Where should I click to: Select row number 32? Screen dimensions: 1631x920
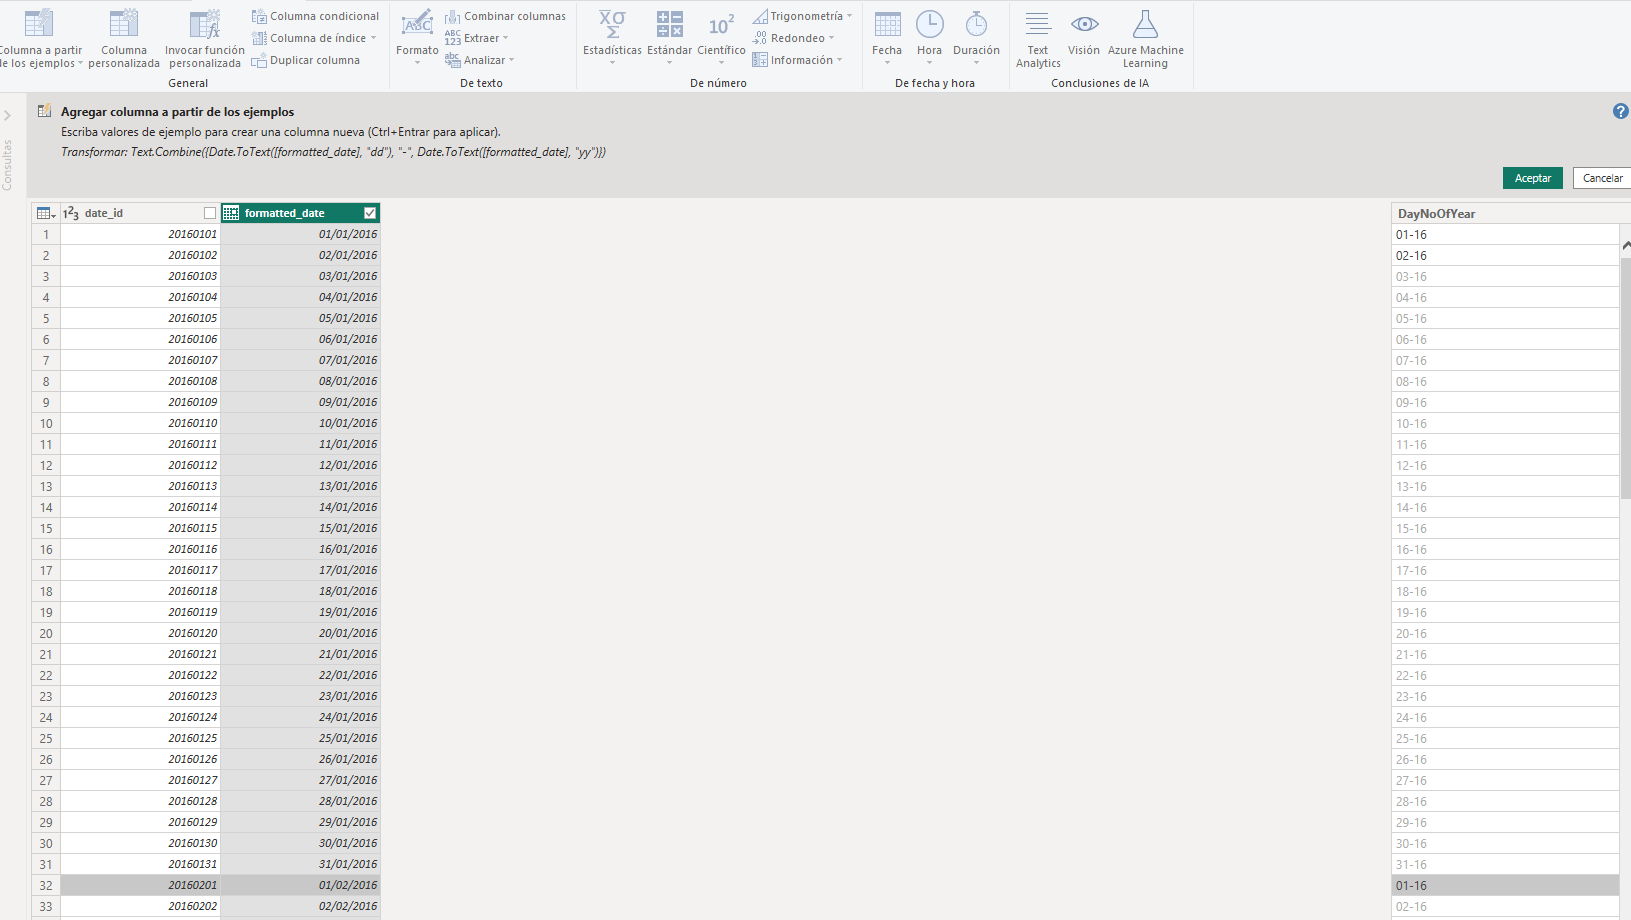[46, 885]
